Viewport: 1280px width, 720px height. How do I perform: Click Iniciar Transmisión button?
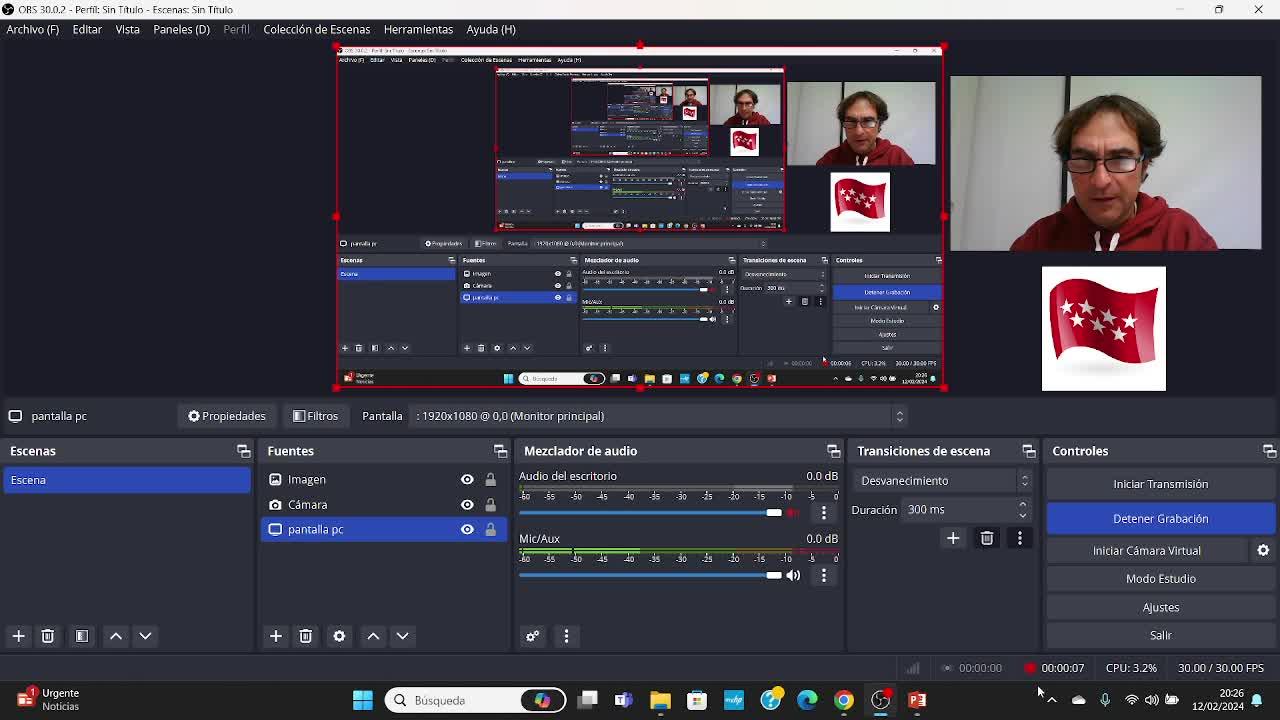click(x=1160, y=484)
